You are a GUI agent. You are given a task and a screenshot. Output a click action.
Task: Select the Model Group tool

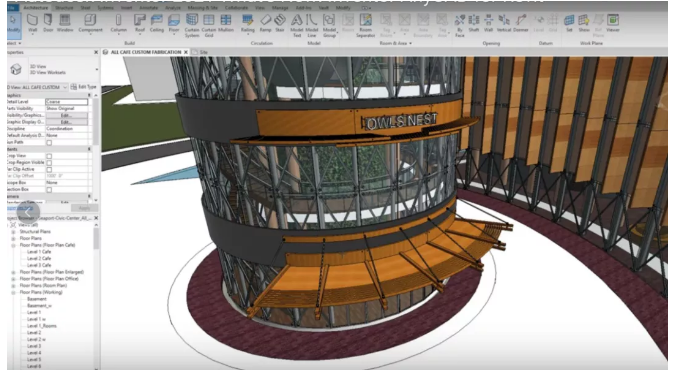pos(329,25)
